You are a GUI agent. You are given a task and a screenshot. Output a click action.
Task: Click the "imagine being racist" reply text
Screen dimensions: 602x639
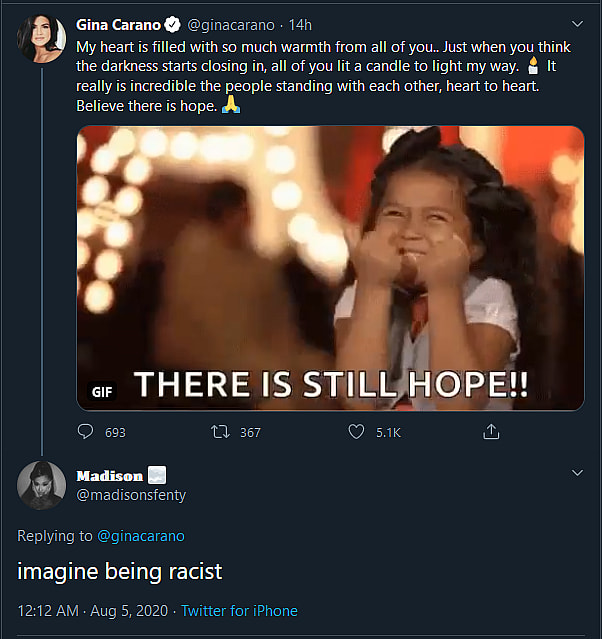(x=120, y=572)
